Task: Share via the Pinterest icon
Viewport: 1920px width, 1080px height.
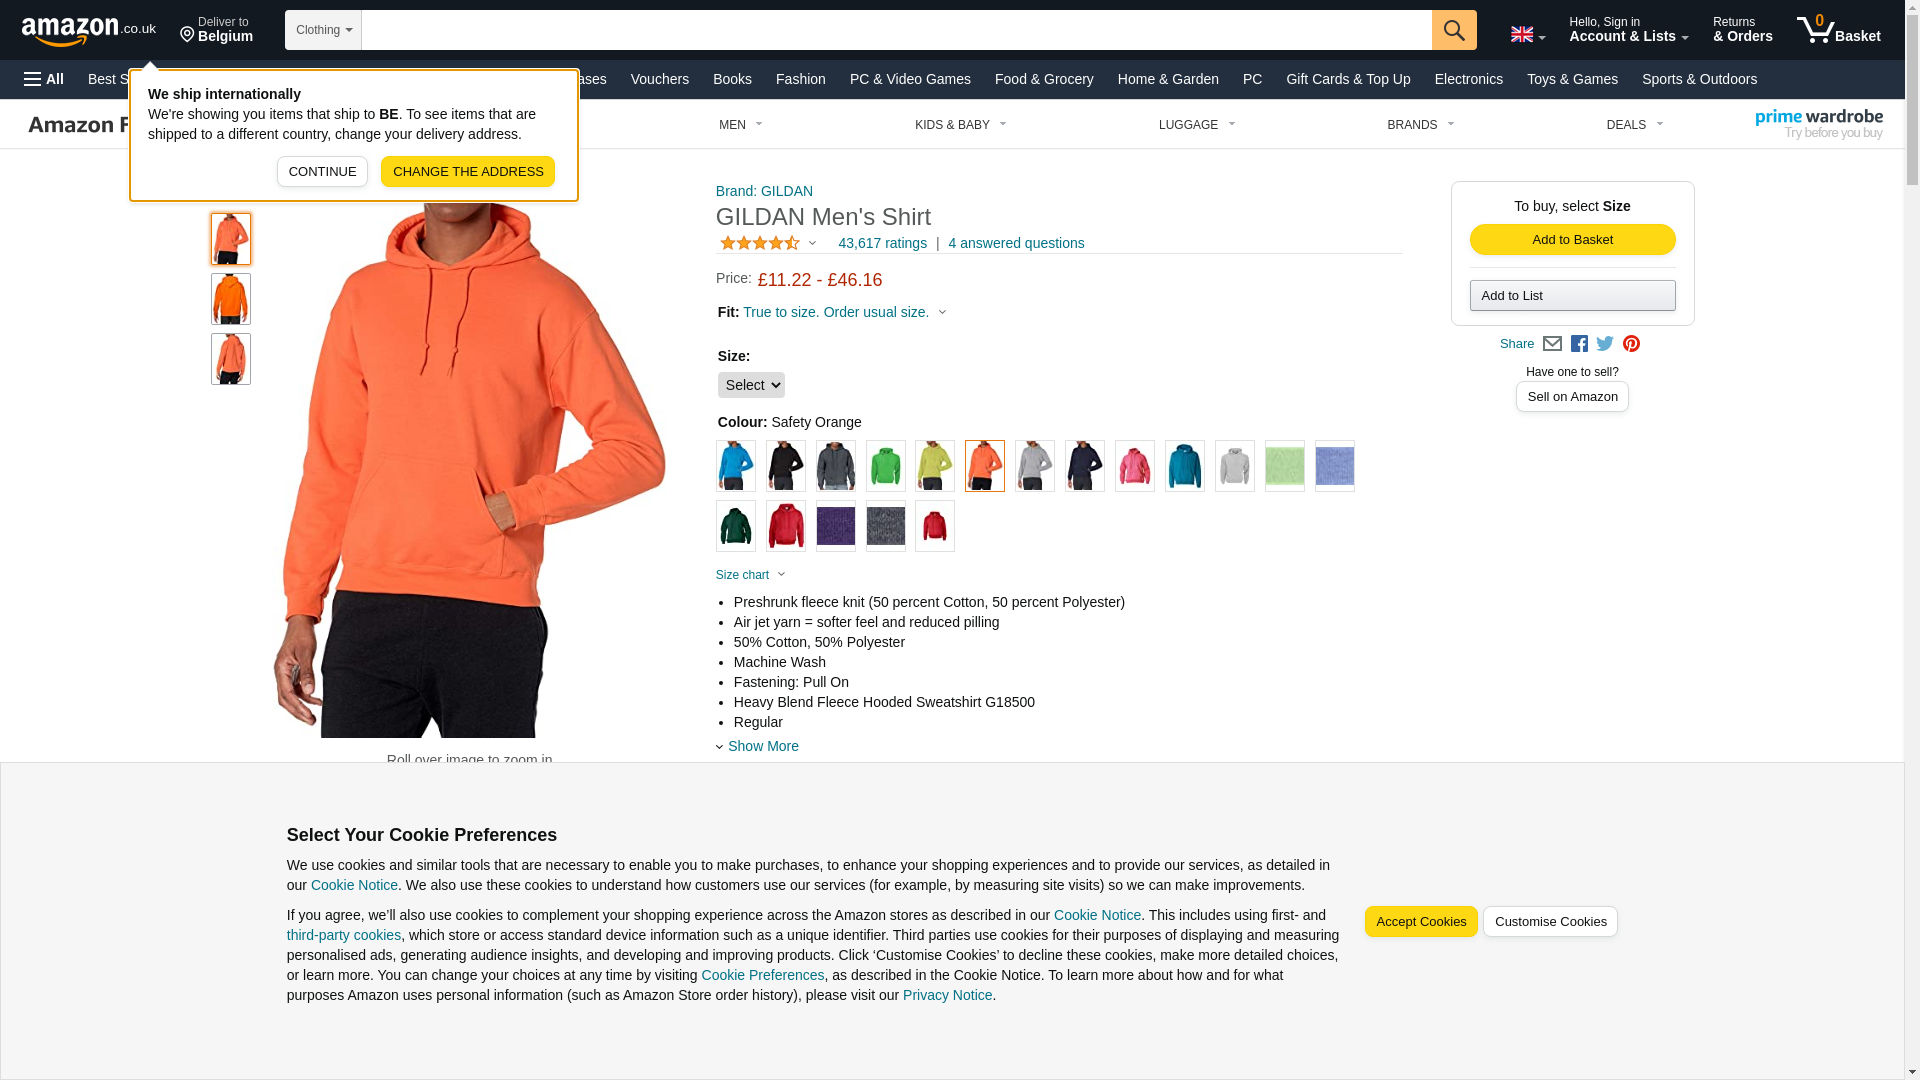Action: pos(1631,344)
